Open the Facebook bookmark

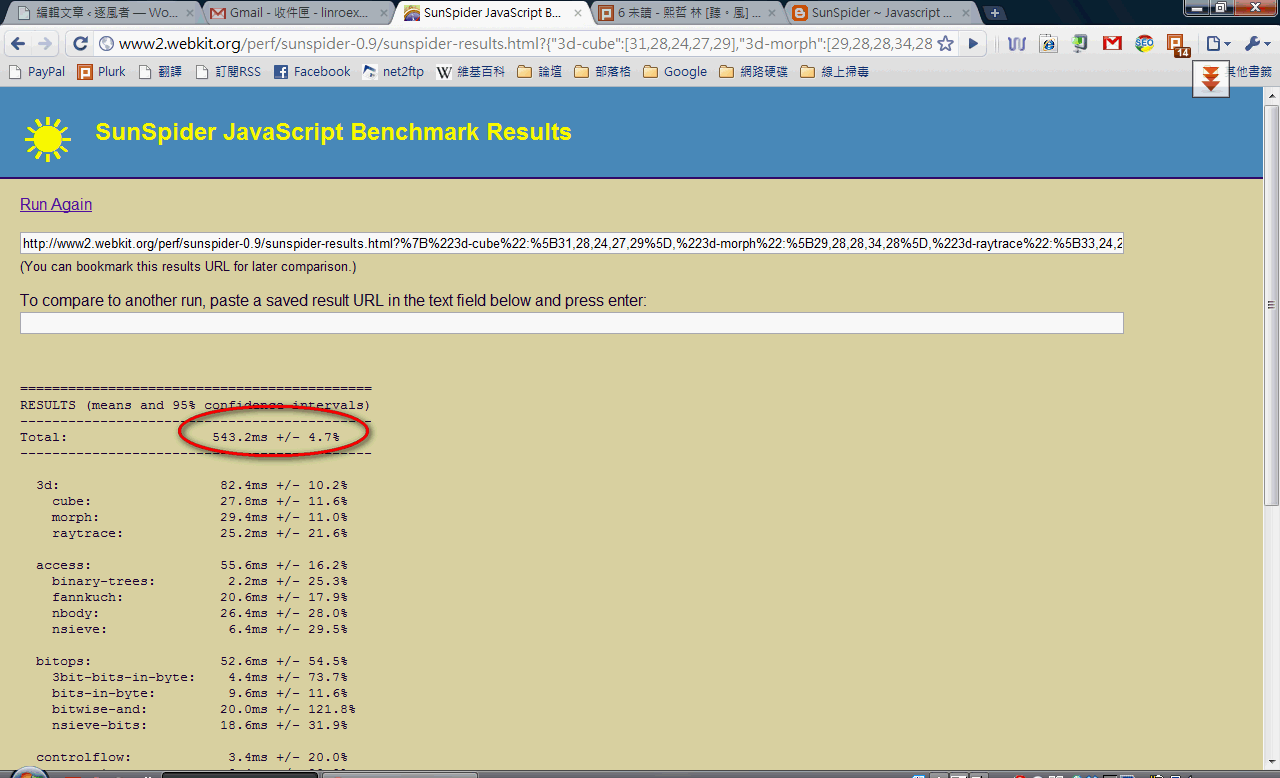(x=311, y=72)
